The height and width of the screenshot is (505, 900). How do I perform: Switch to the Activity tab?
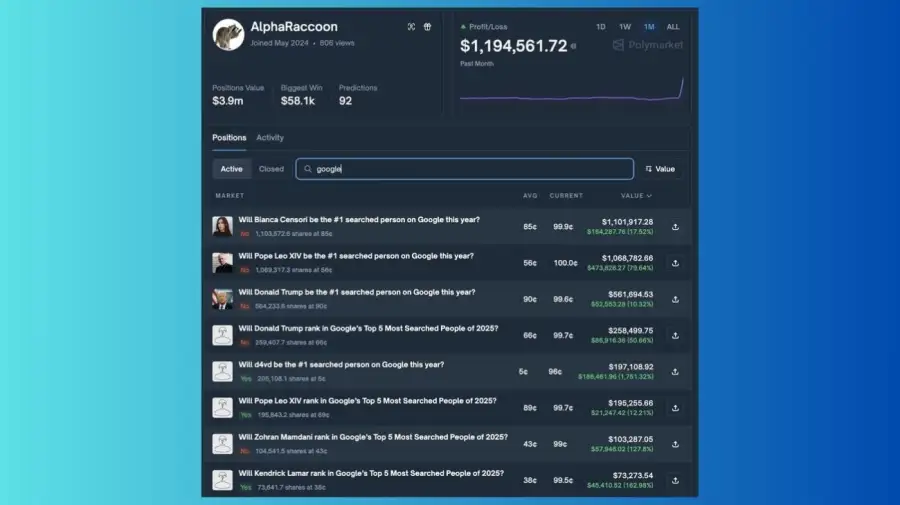tap(270, 138)
